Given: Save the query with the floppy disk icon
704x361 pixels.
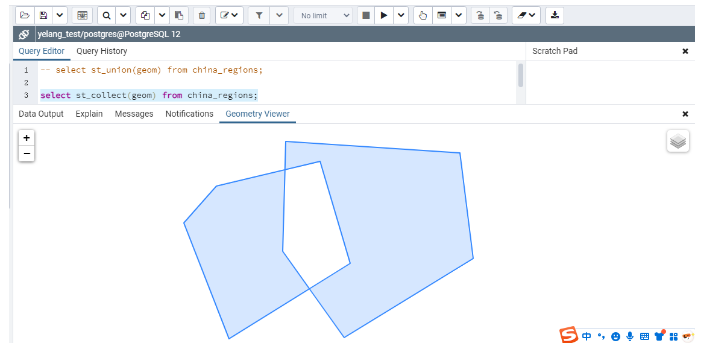Looking at the screenshot, I should 43,15.
